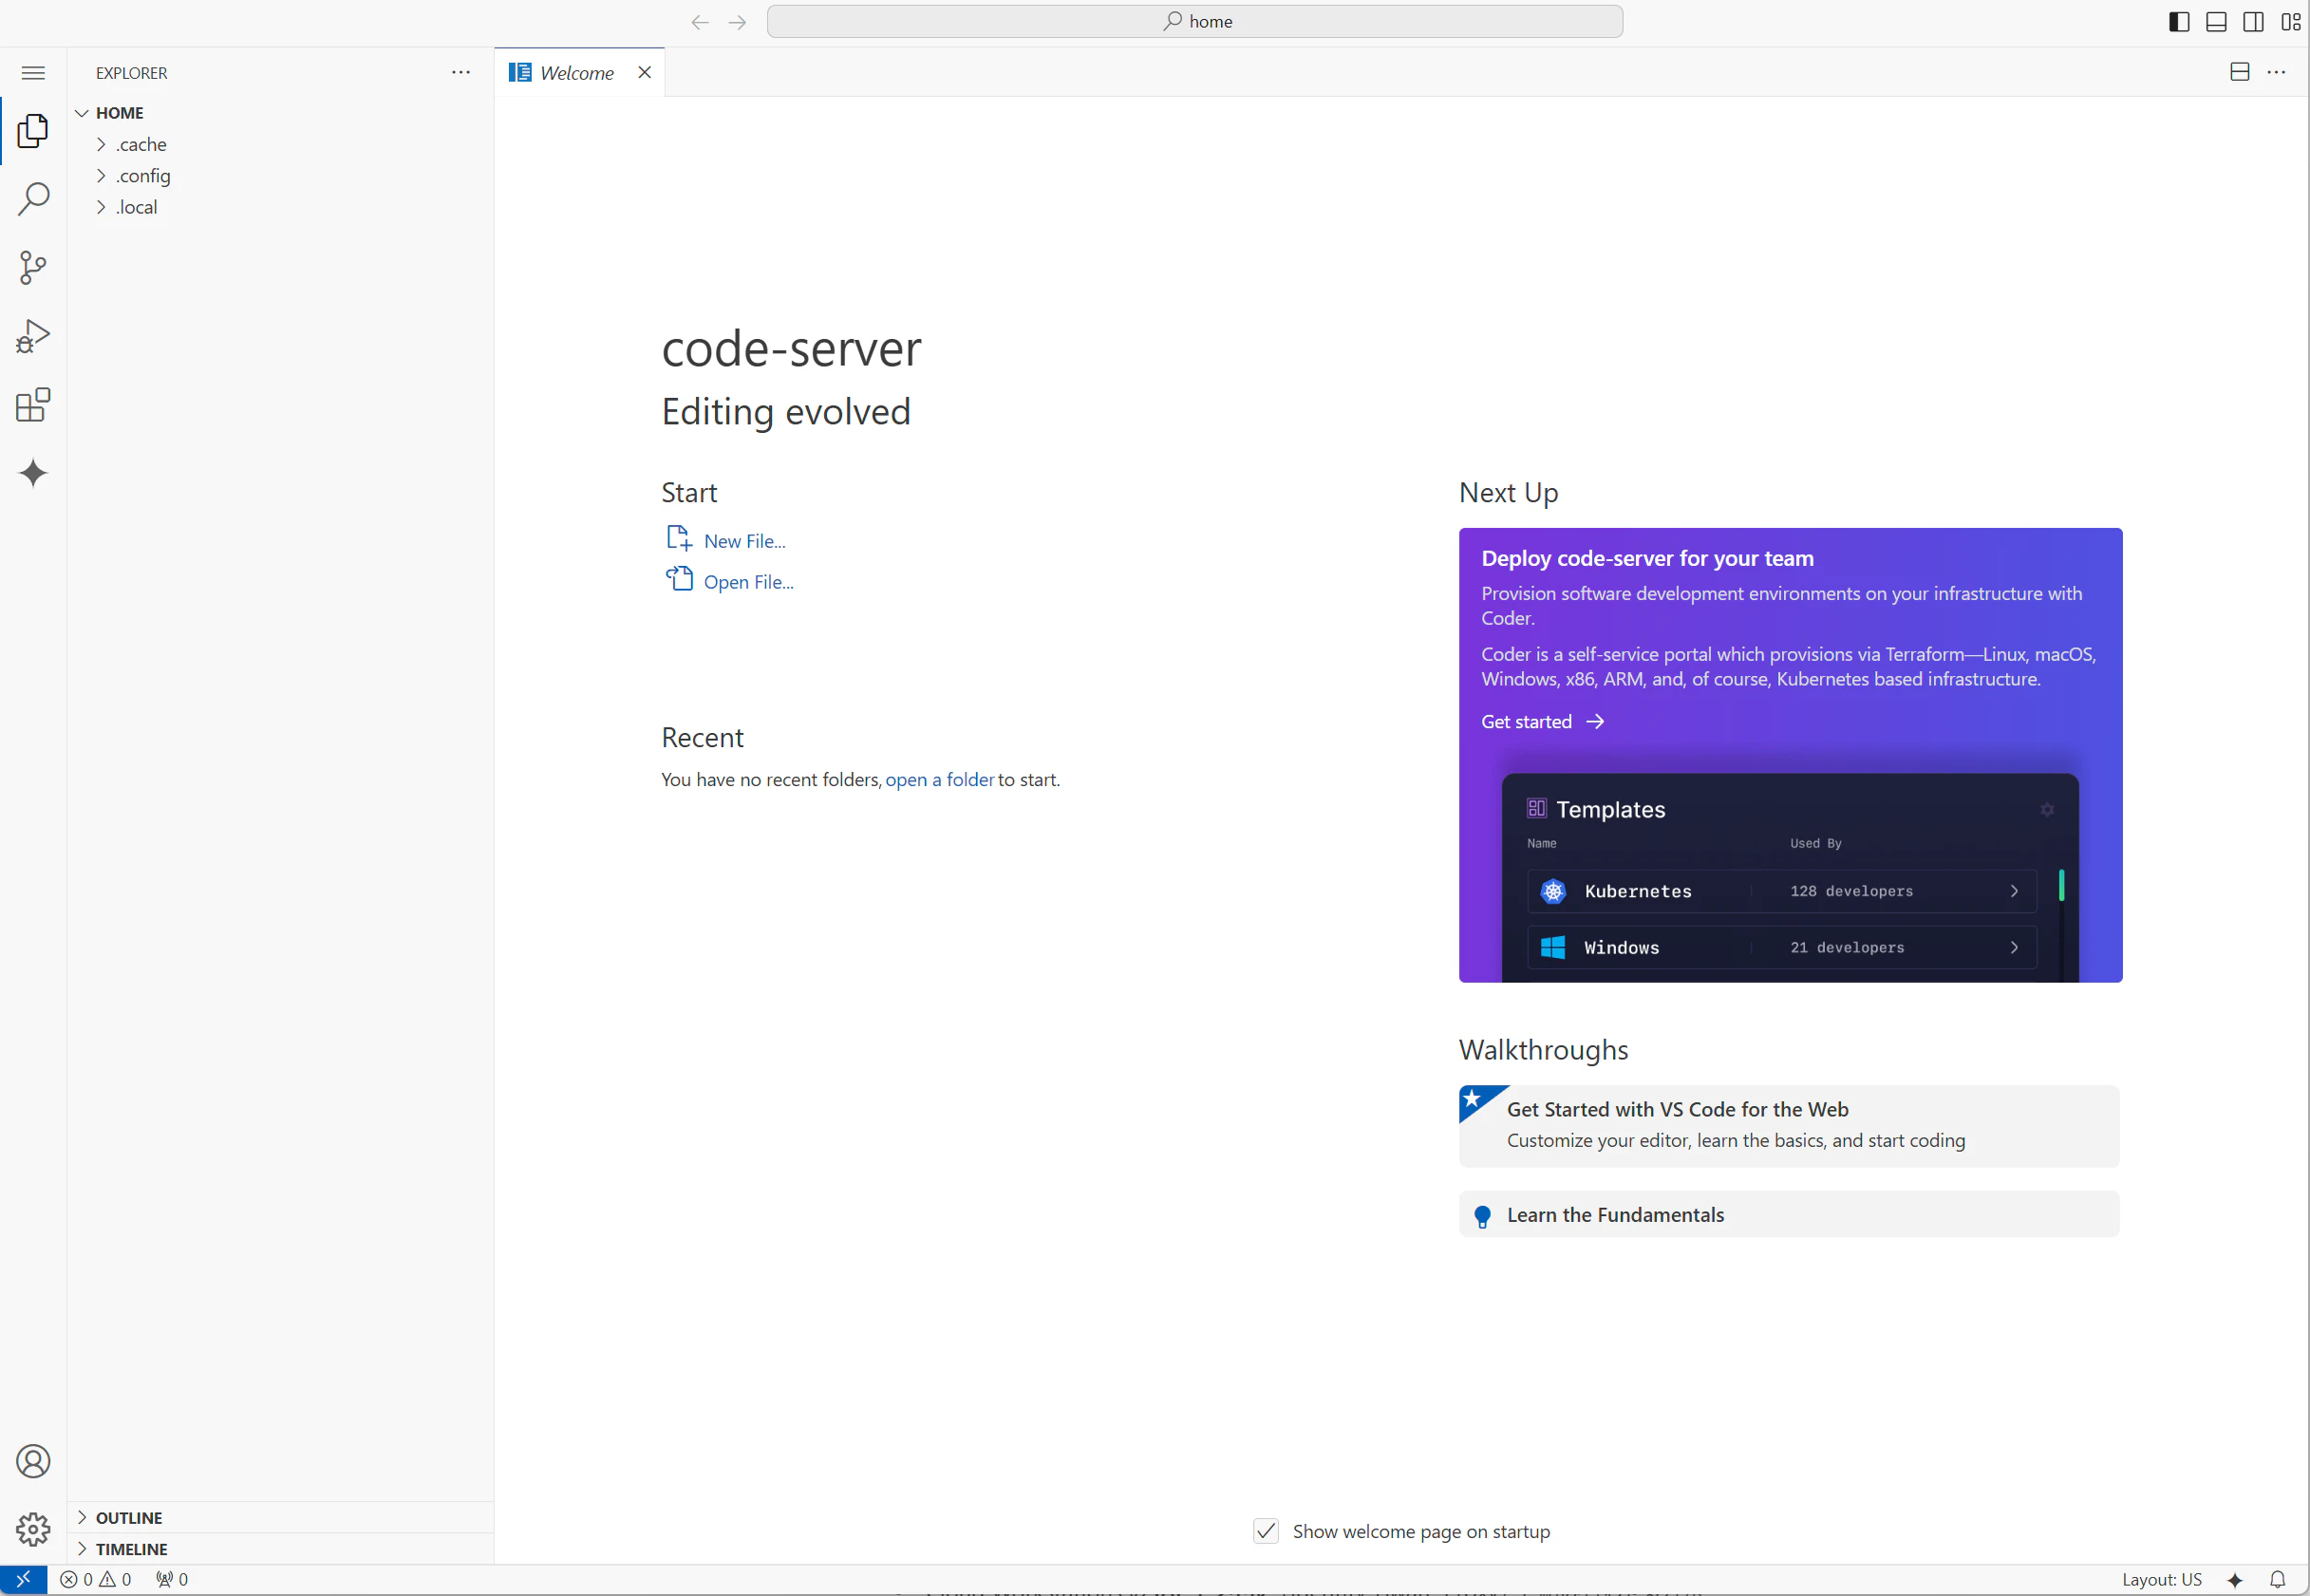The width and height of the screenshot is (2310, 1596).
Task: Open the Source Control view
Action: 33,267
